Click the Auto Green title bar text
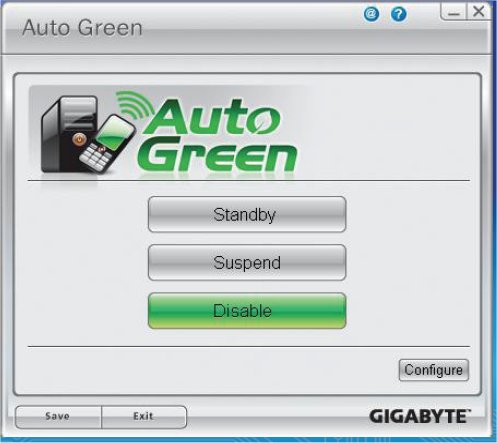The image size is (497, 443). pos(82,27)
